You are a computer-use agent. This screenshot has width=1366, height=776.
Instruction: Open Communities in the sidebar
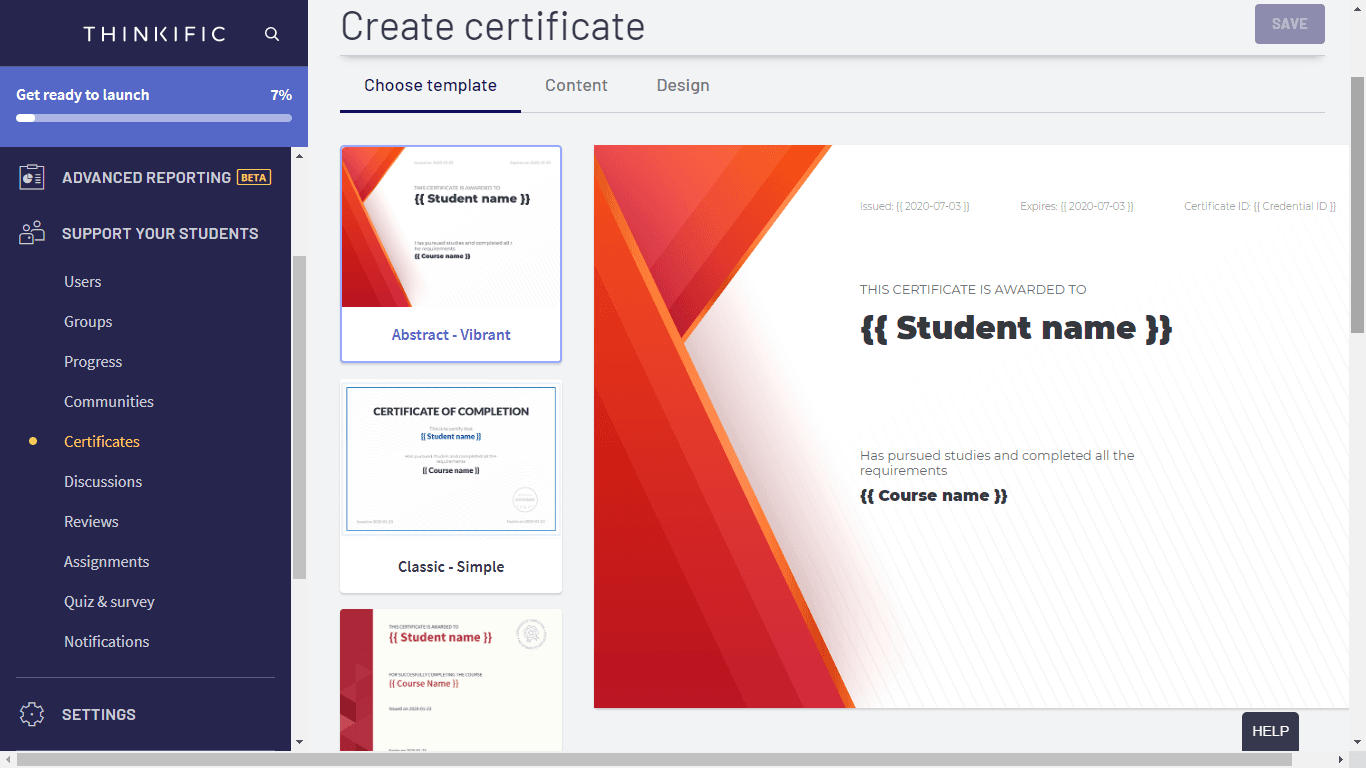point(109,402)
